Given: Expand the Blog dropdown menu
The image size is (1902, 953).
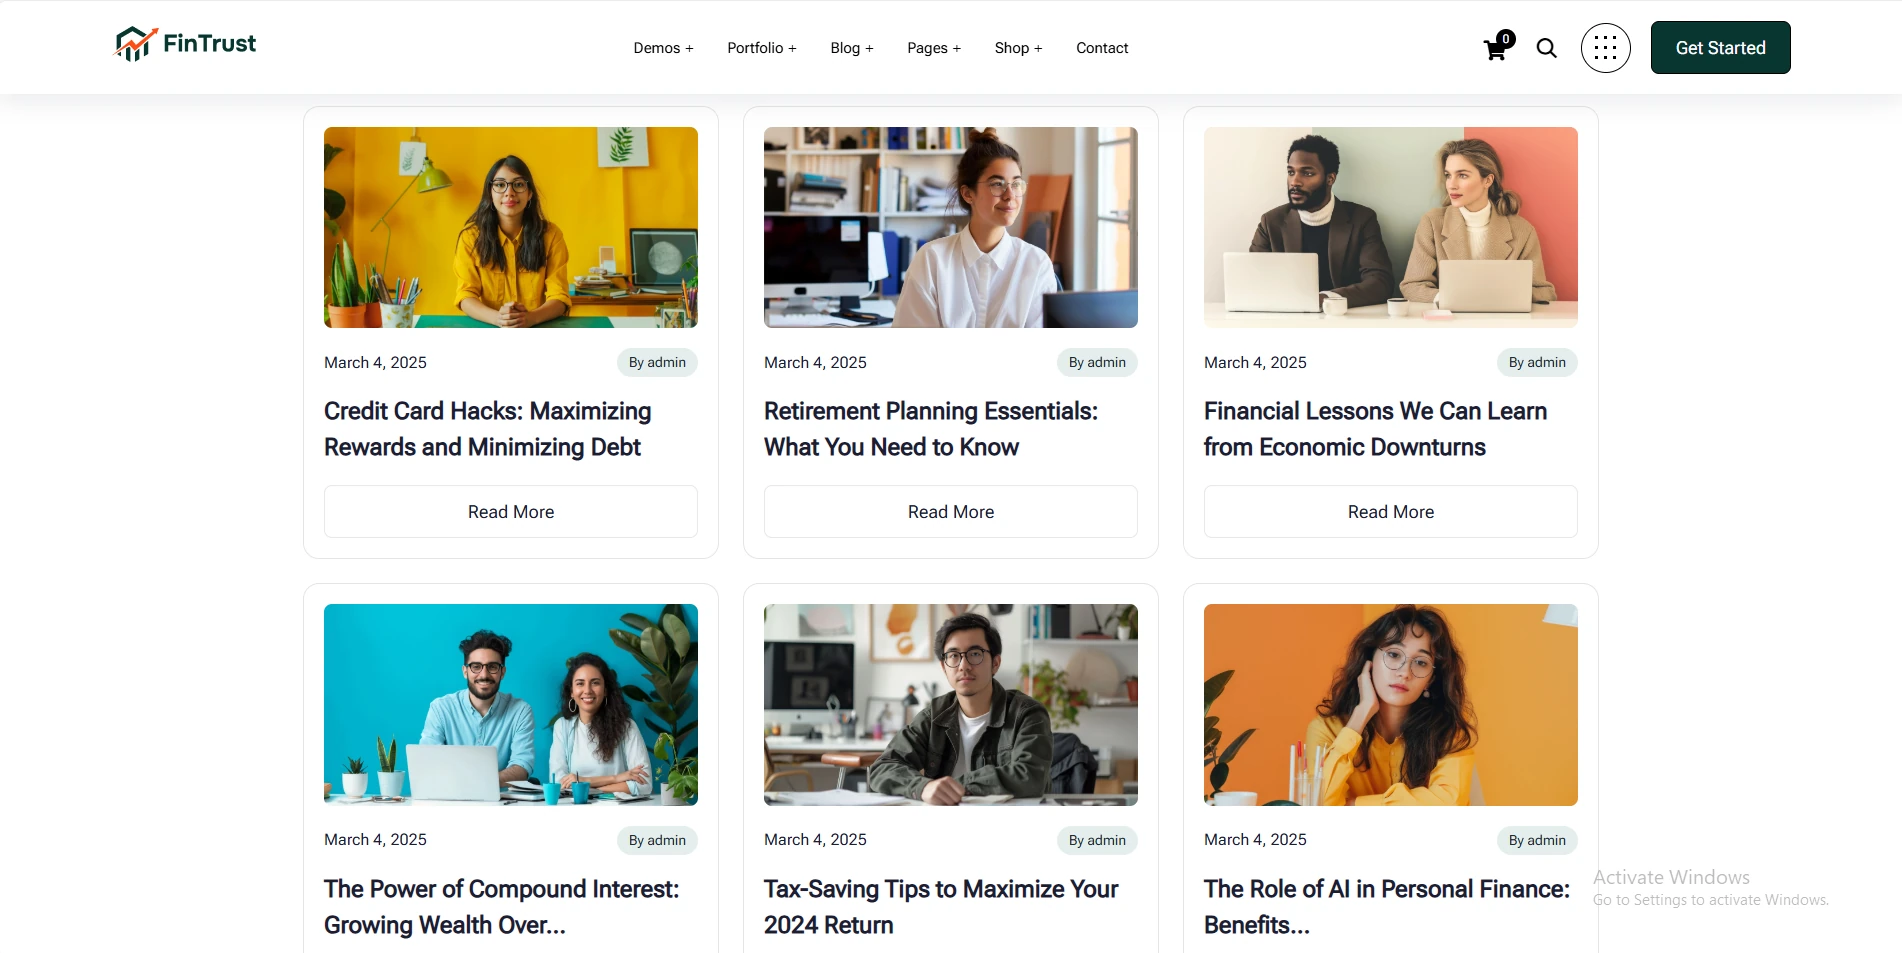Looking at the screenshot, I should coord(851,48).
